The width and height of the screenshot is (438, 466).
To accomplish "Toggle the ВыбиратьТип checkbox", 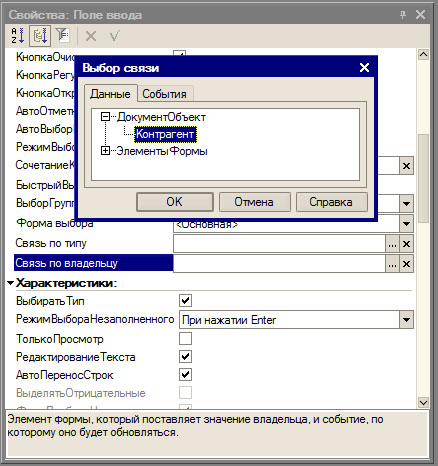I will click(x=185, y=301).
